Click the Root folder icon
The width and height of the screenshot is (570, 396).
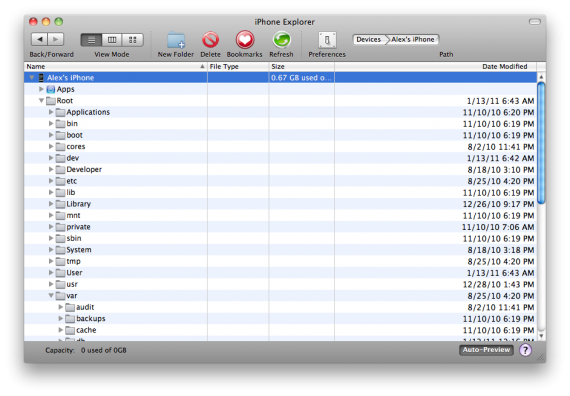tap(51, 101)
